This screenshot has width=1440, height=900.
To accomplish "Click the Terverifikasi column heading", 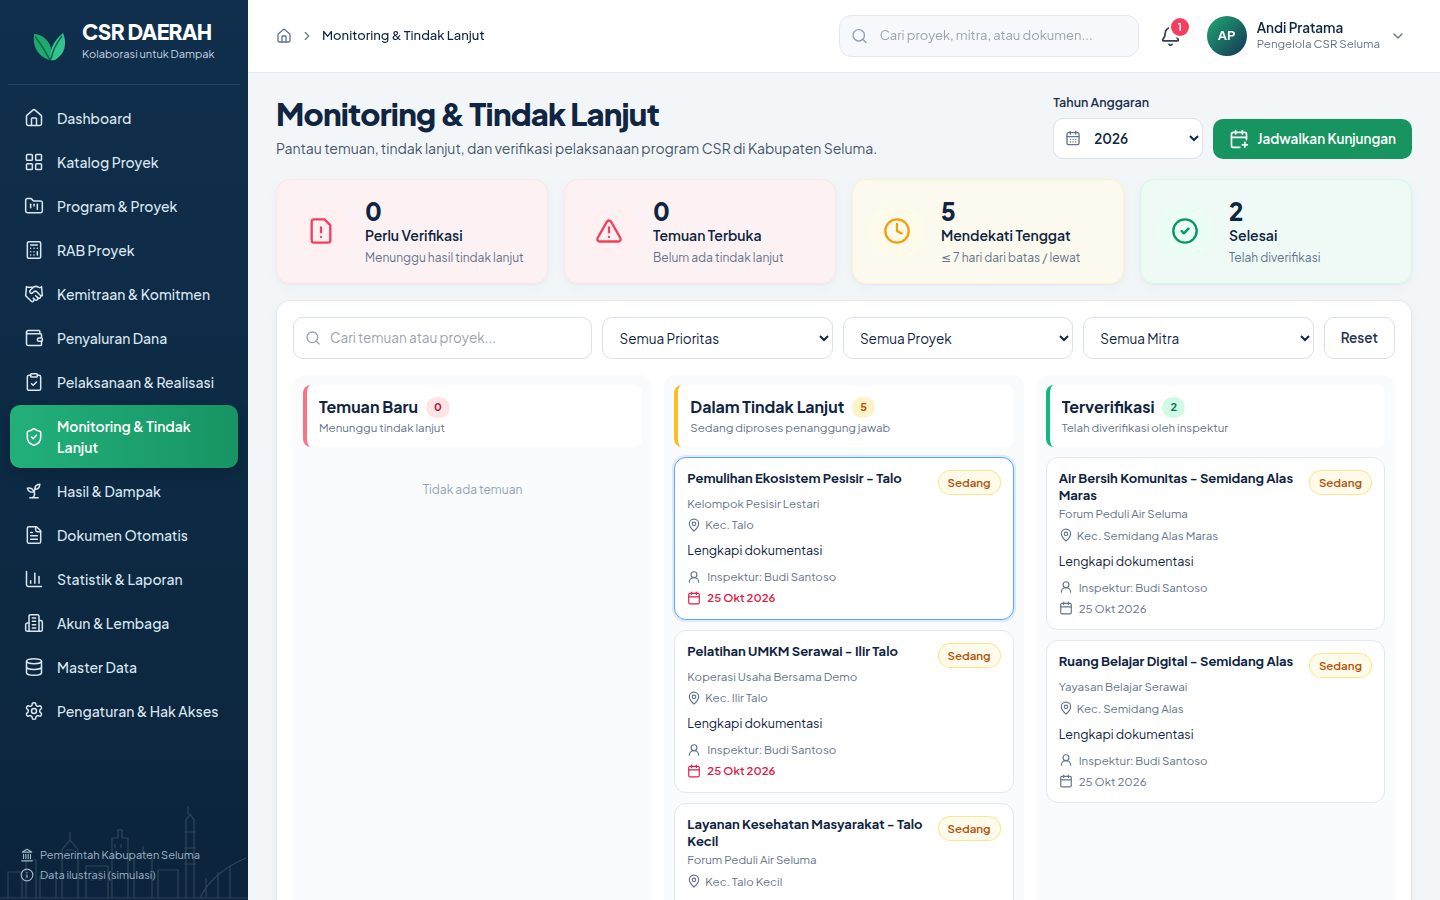I will click(1108, 407).
